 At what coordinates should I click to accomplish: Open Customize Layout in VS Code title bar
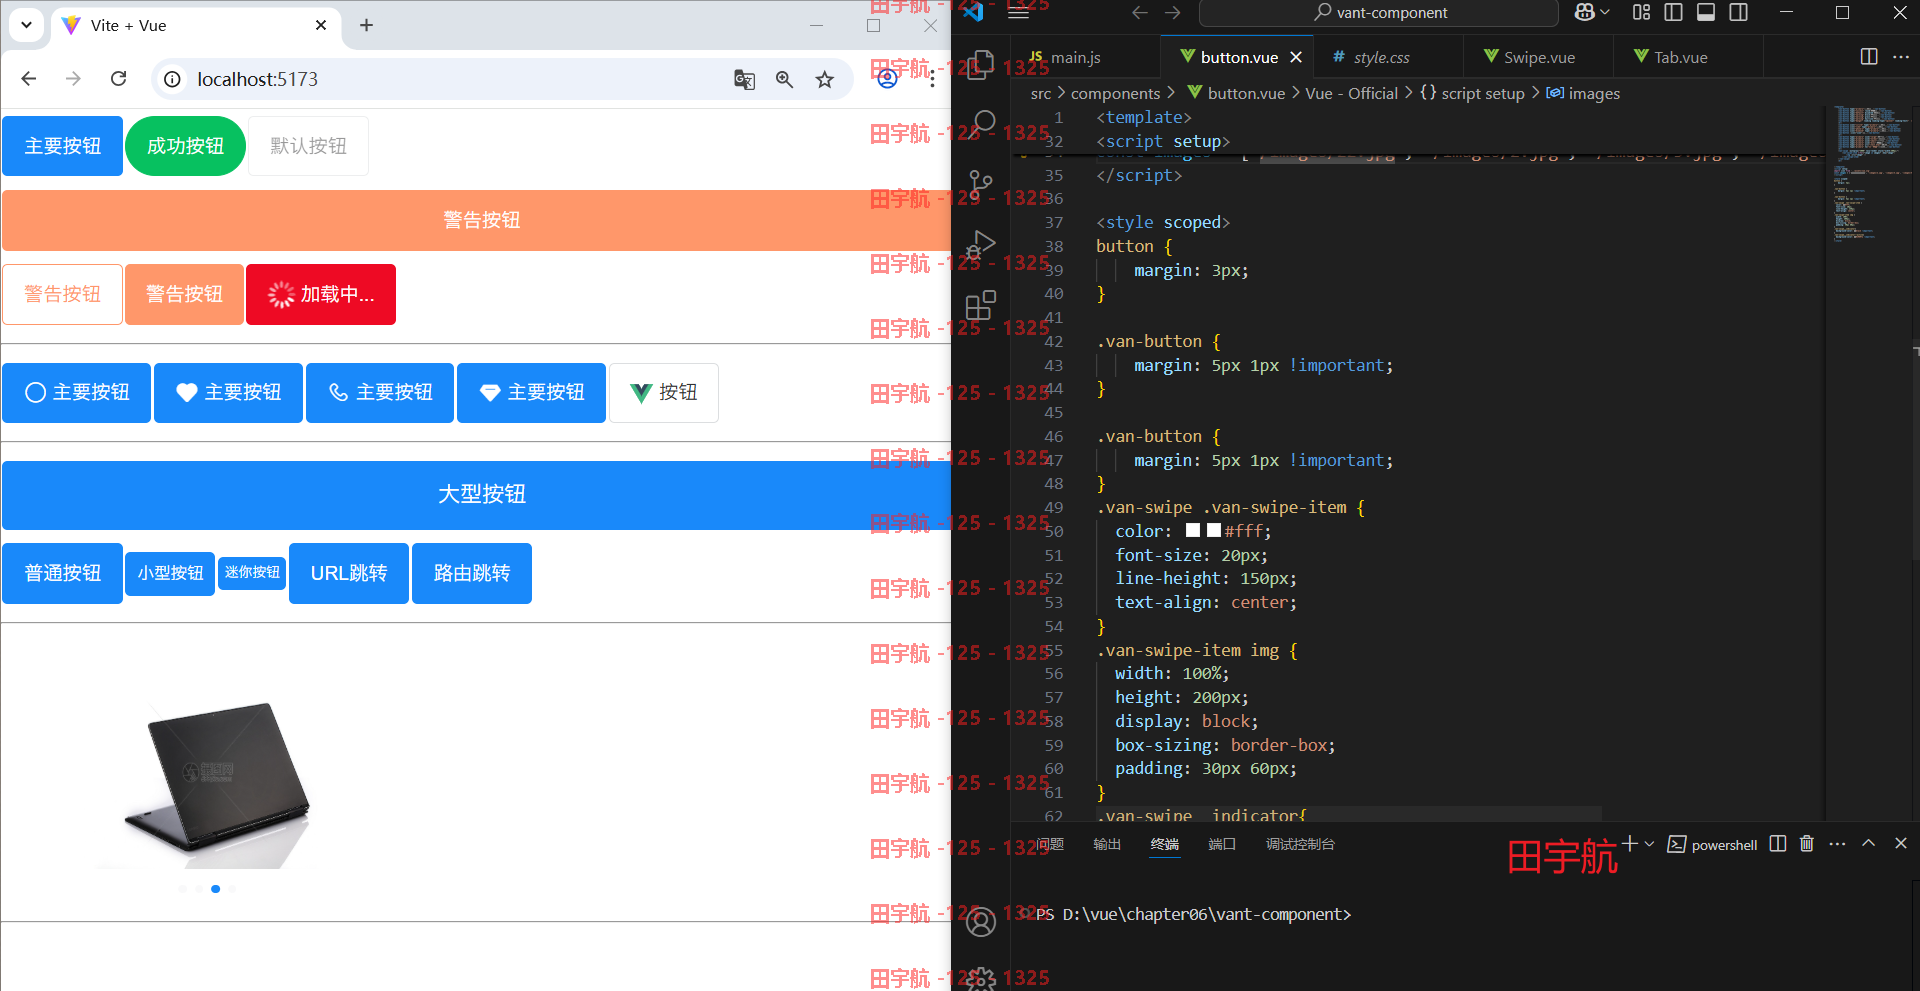[1641, 12]
